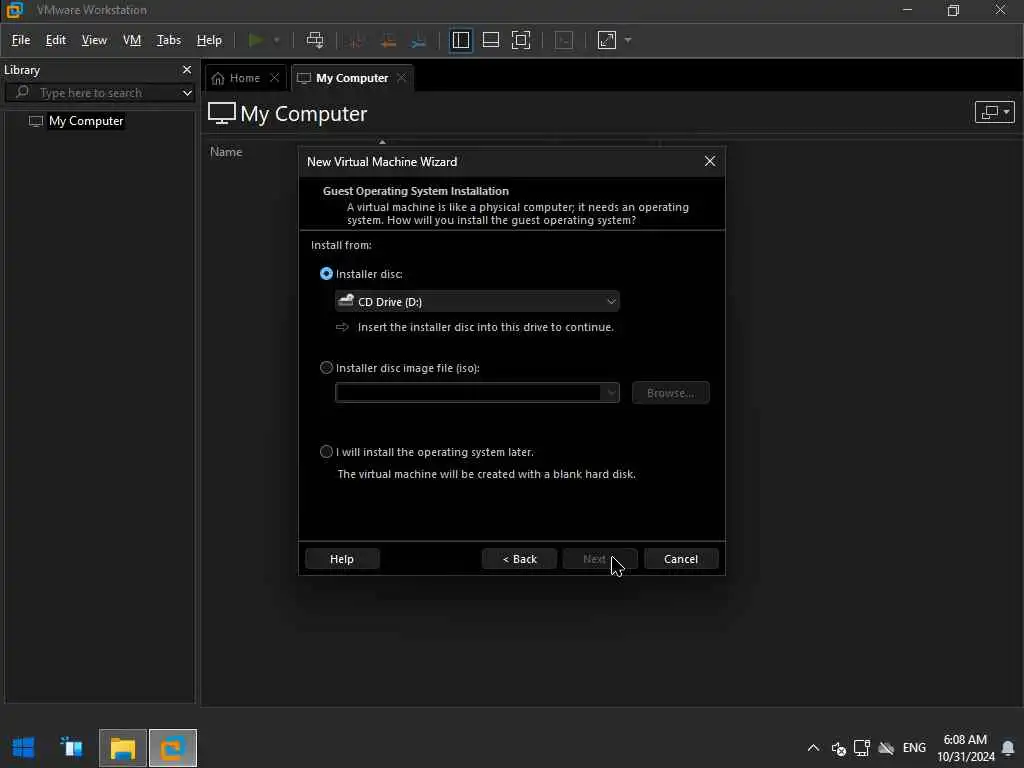The width and height of the screenshot is (1024, 768).
Task: Click the wizard Help button
Action: (x=342, y=559)
